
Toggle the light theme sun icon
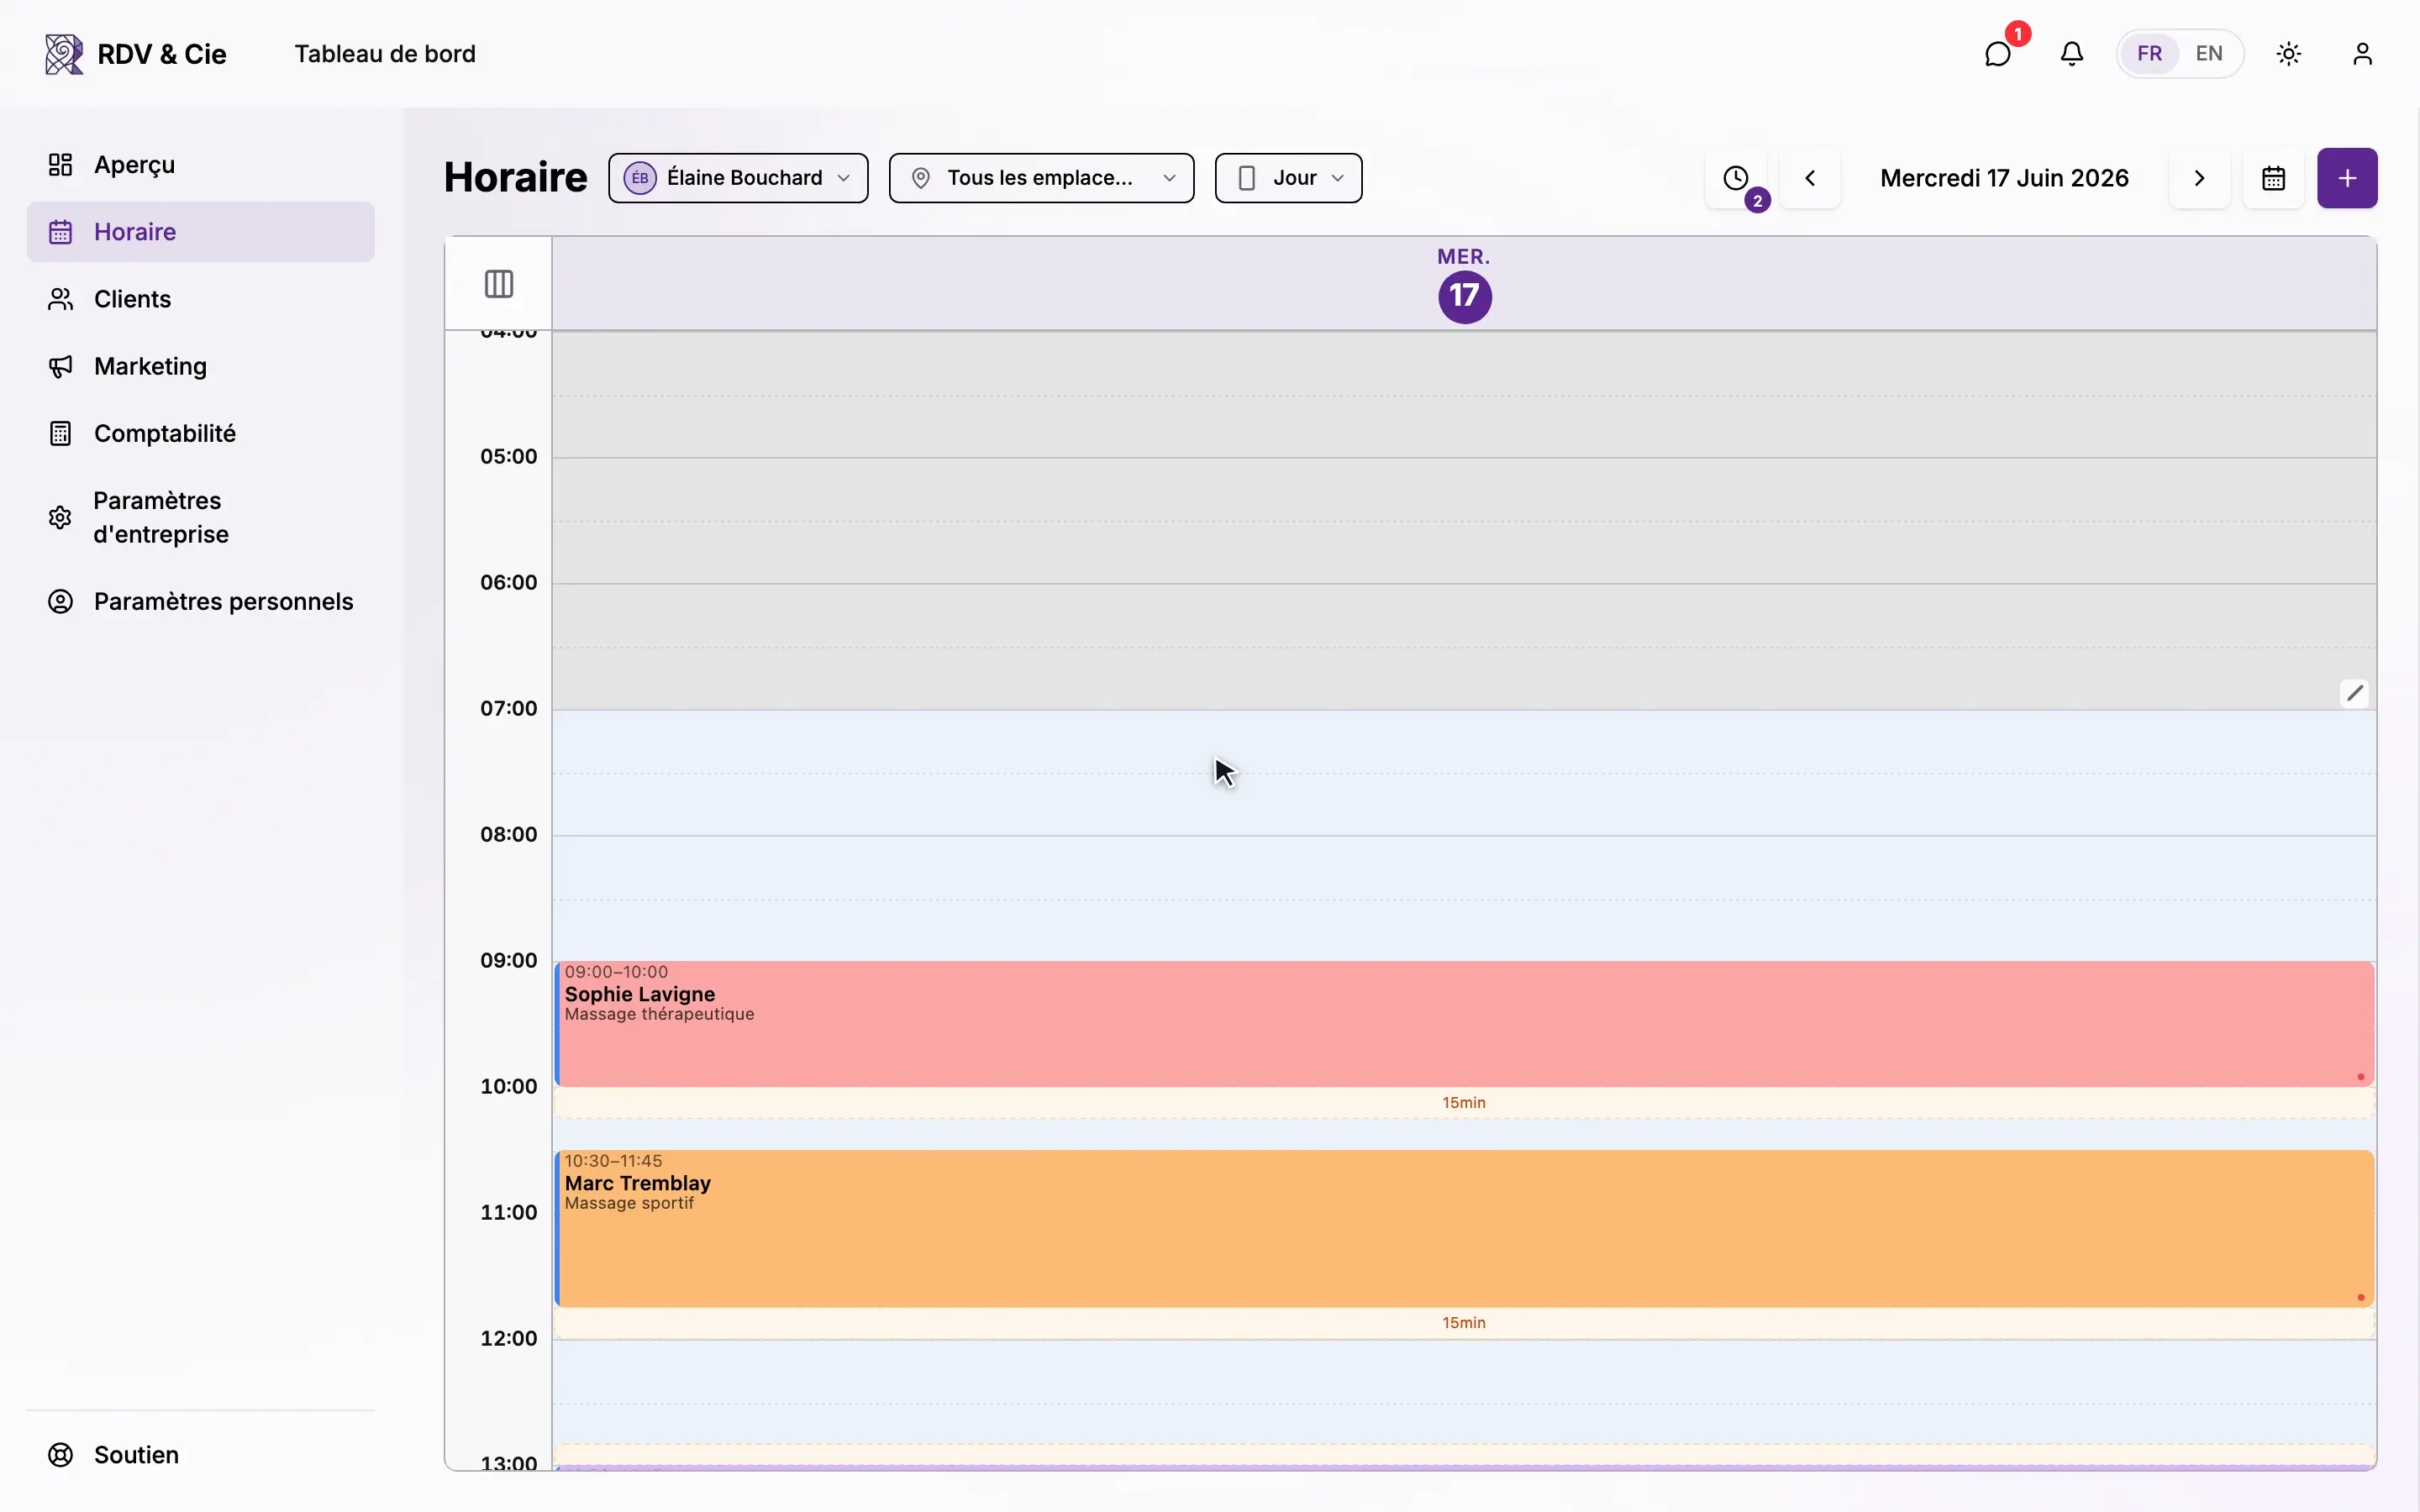click(2289, 54)
